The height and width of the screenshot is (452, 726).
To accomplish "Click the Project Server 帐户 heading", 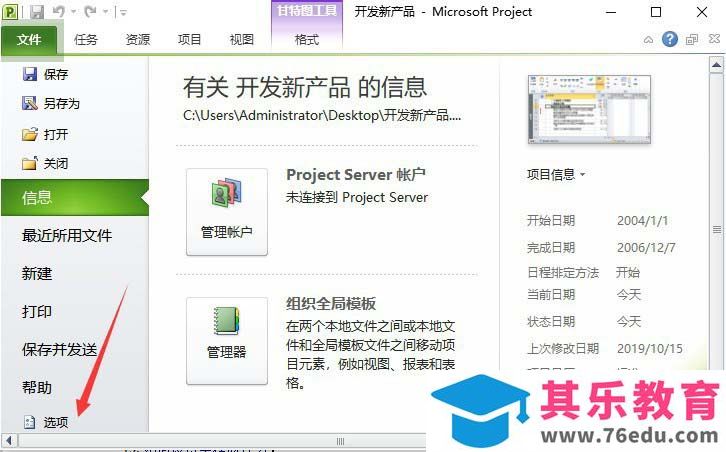I will point(356,175).
